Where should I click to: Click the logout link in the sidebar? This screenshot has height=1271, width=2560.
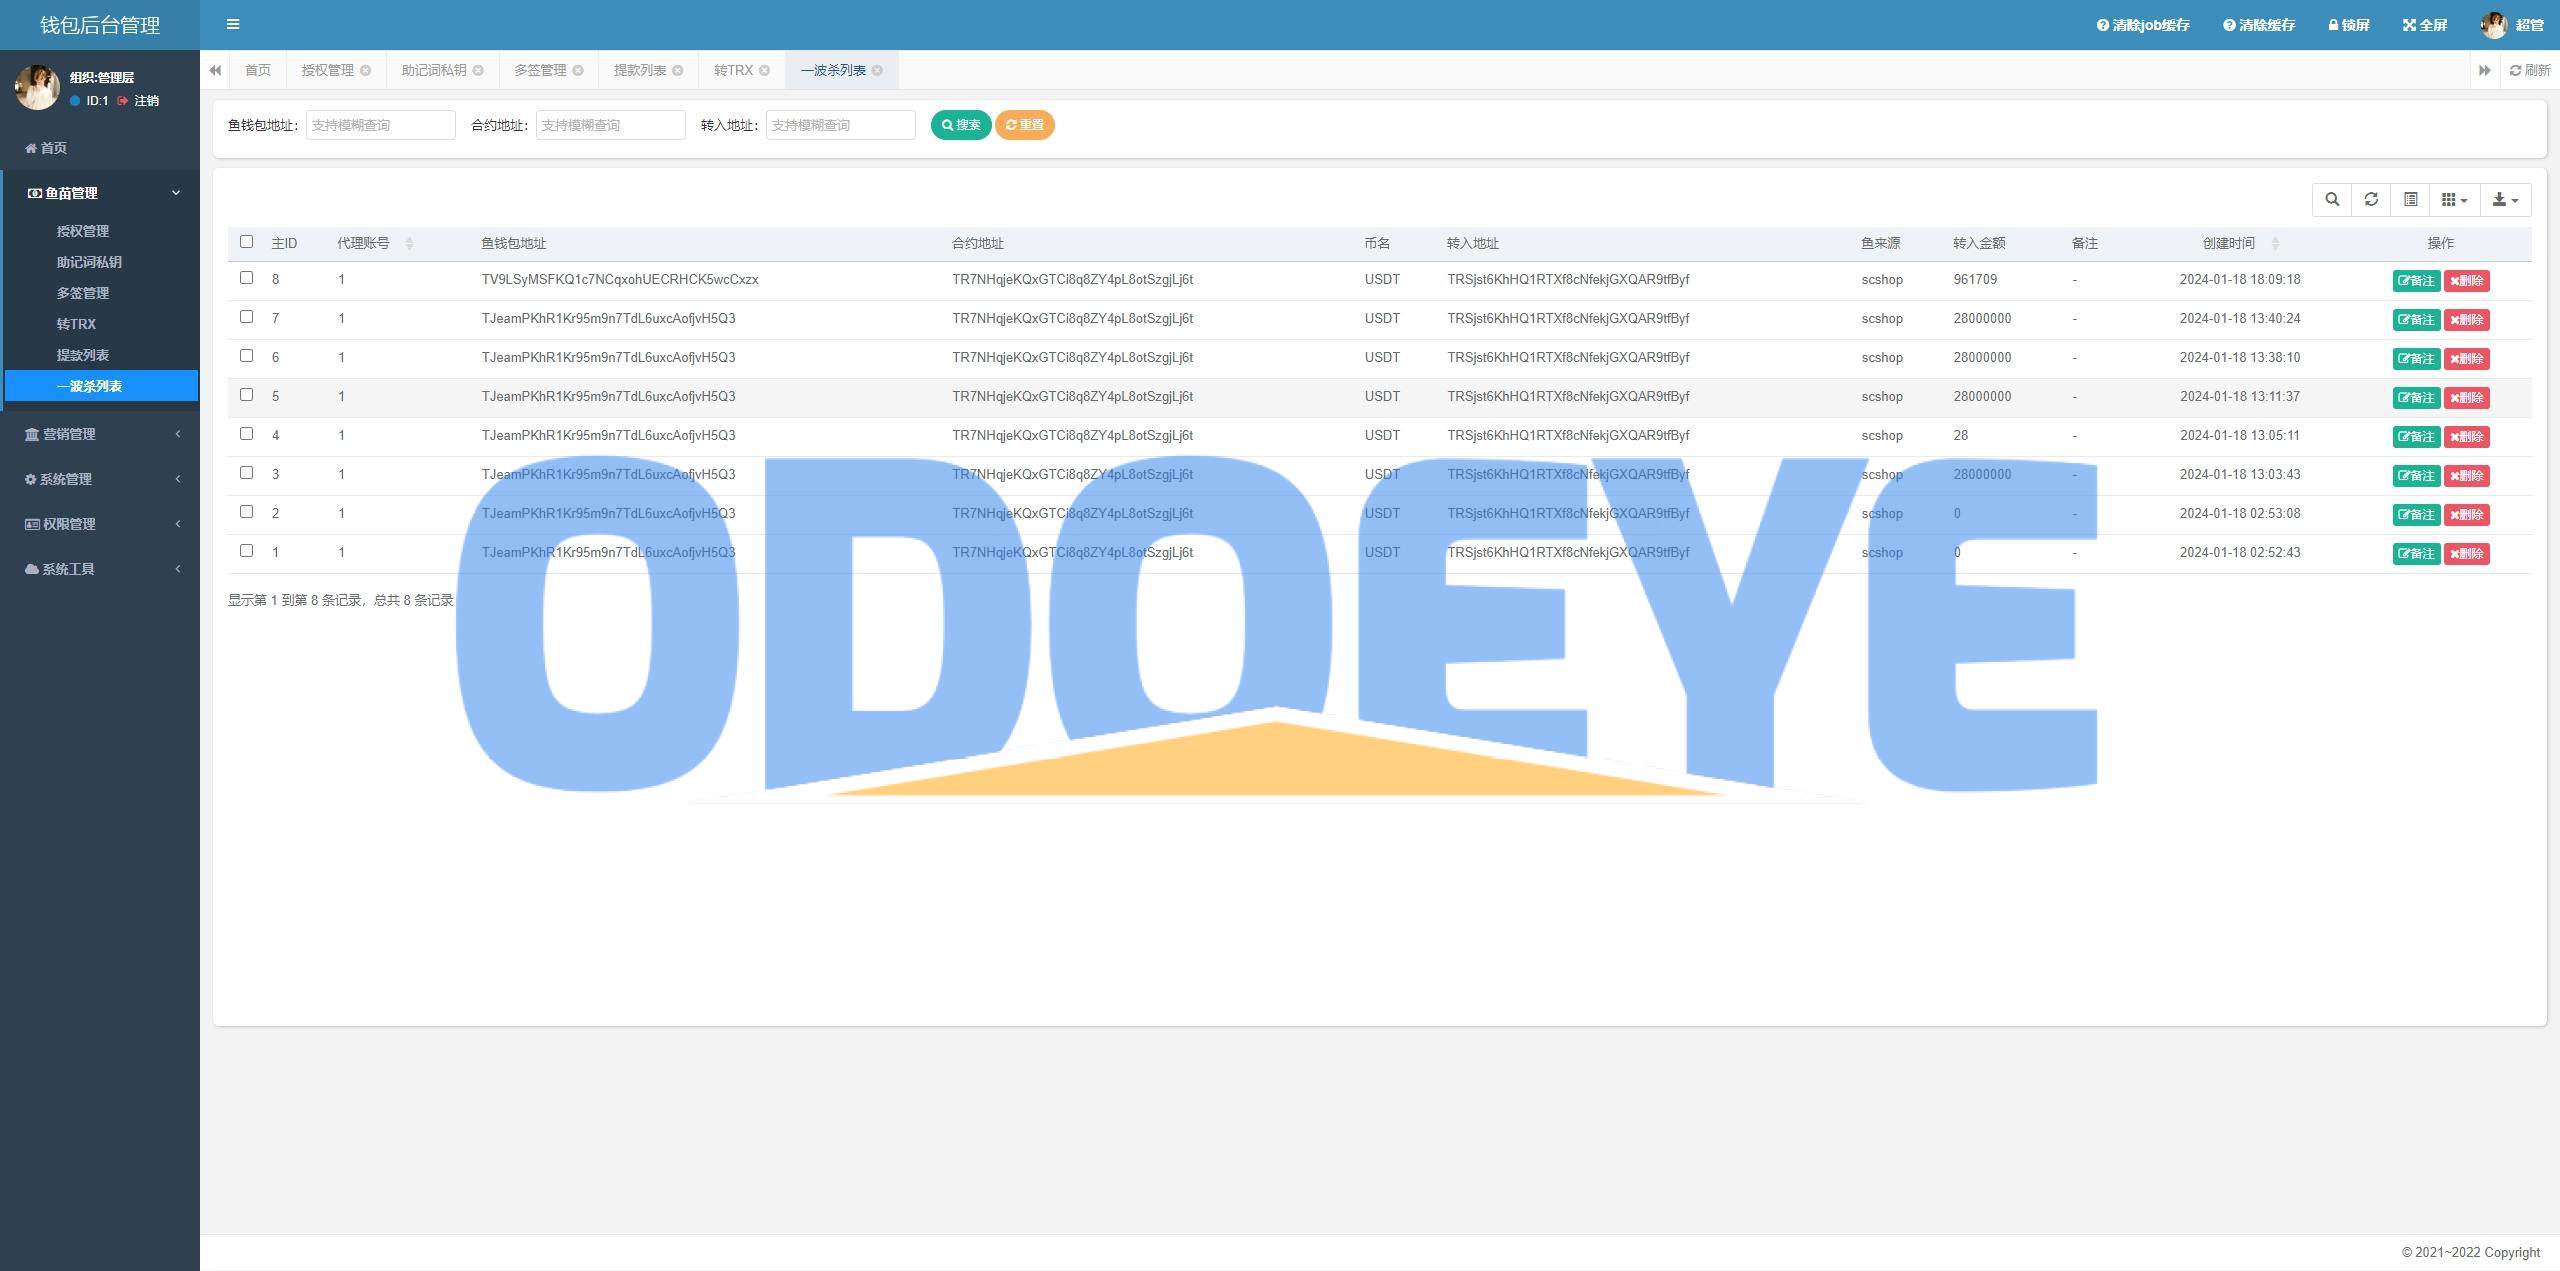[x=138, y=101]
